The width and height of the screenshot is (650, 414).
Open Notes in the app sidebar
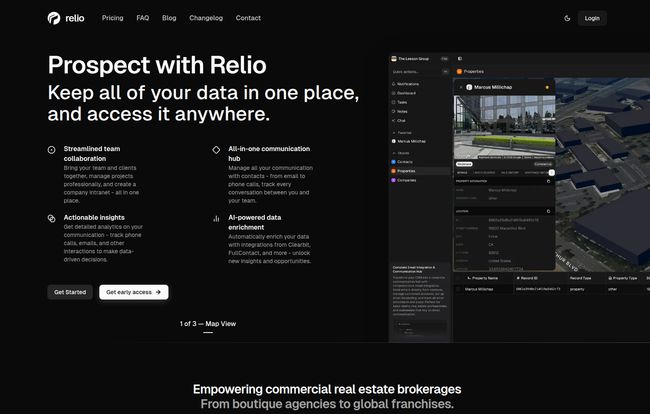400,111
